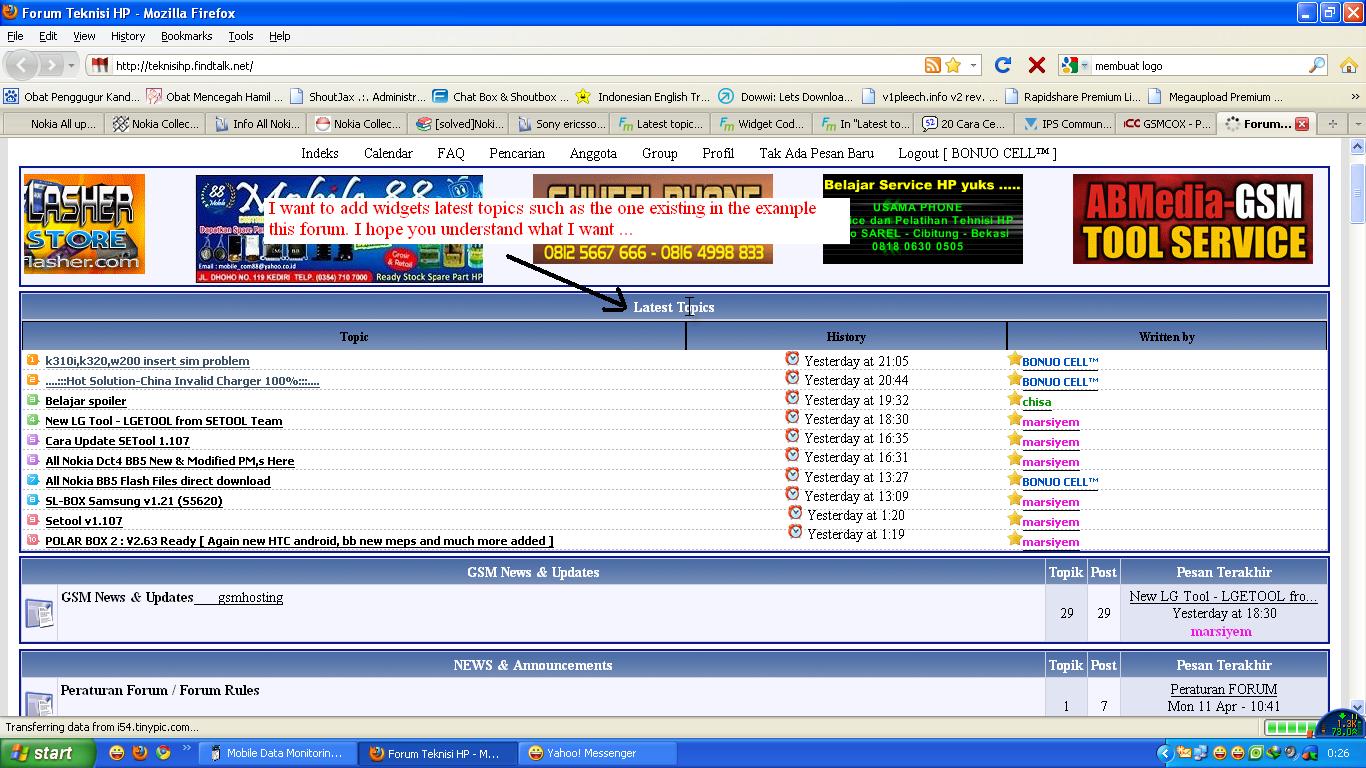
Task: Click the page vertical scrollbar thumb
Action: point(1357,192)
